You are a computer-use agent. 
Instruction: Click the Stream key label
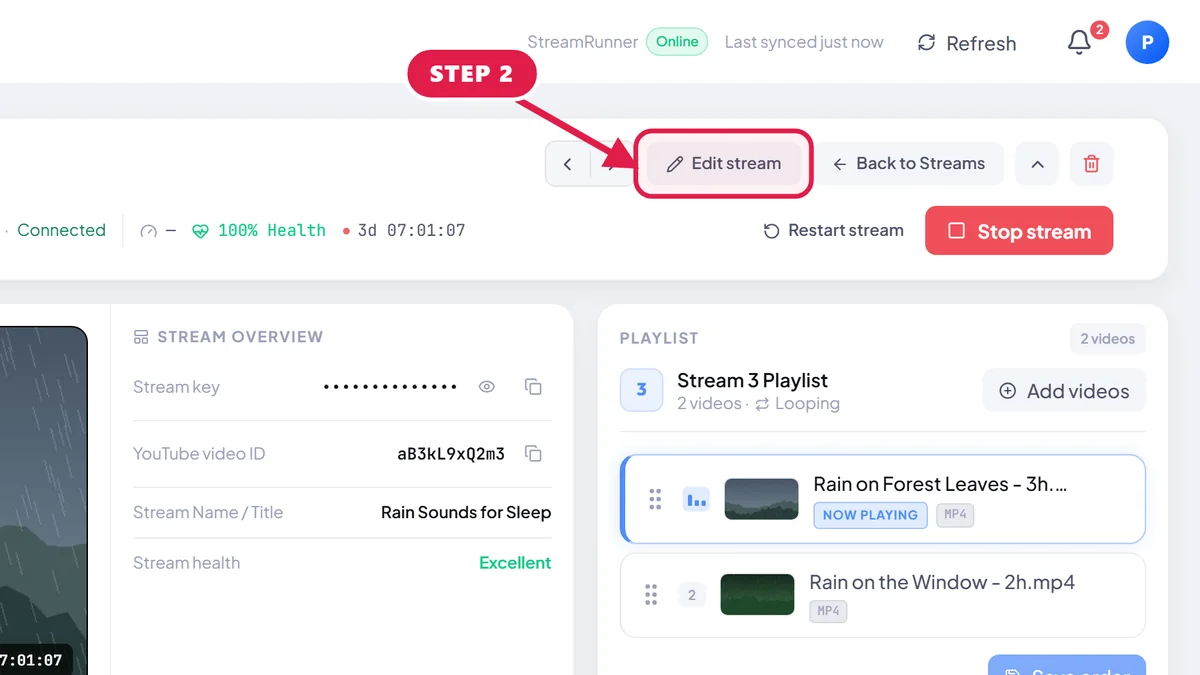coord(176,387)
